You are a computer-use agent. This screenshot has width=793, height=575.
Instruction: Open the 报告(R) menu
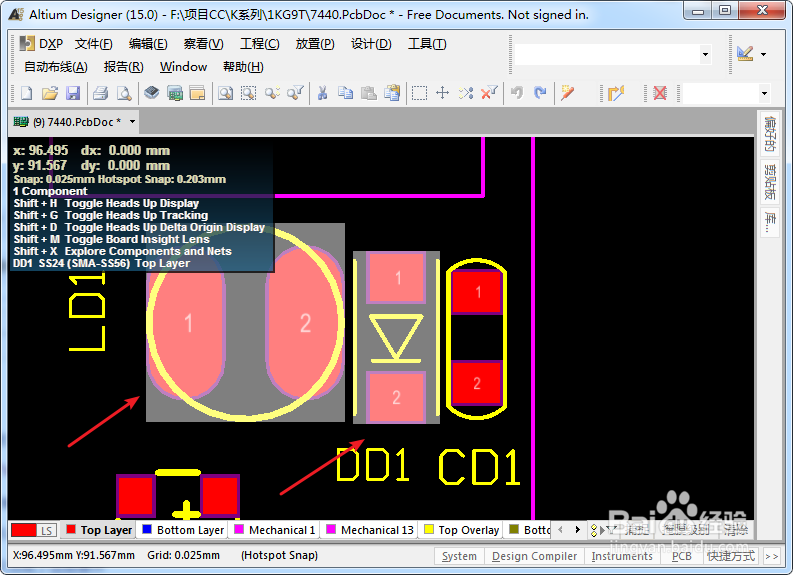pos(123,67)
